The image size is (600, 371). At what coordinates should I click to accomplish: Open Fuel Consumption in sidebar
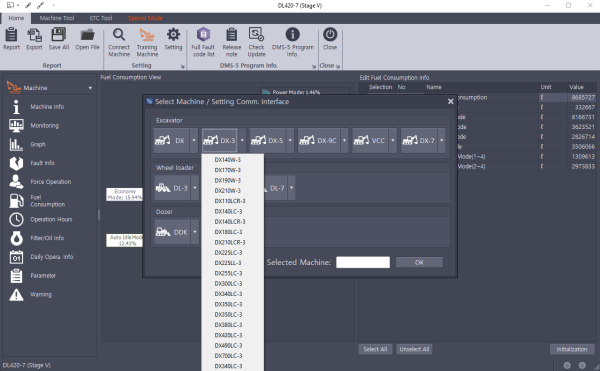click(47, 201)
